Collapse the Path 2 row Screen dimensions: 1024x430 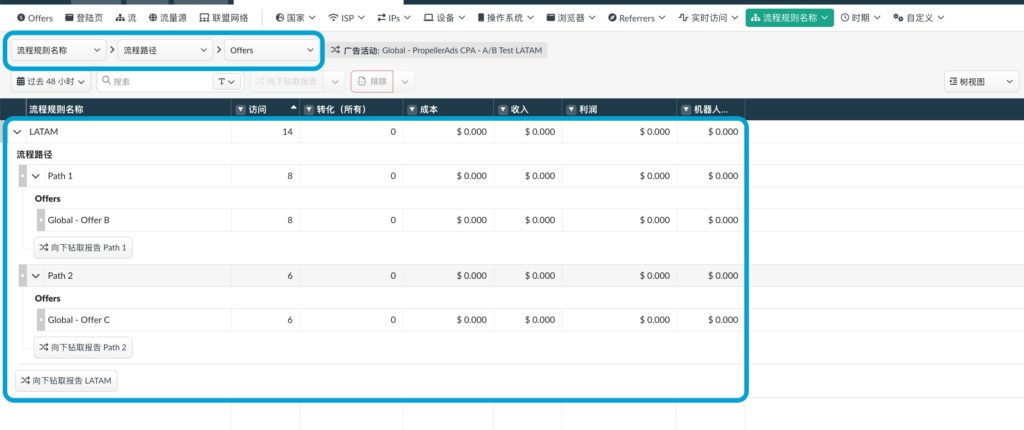pyautogui.click(x=36, y=276)
